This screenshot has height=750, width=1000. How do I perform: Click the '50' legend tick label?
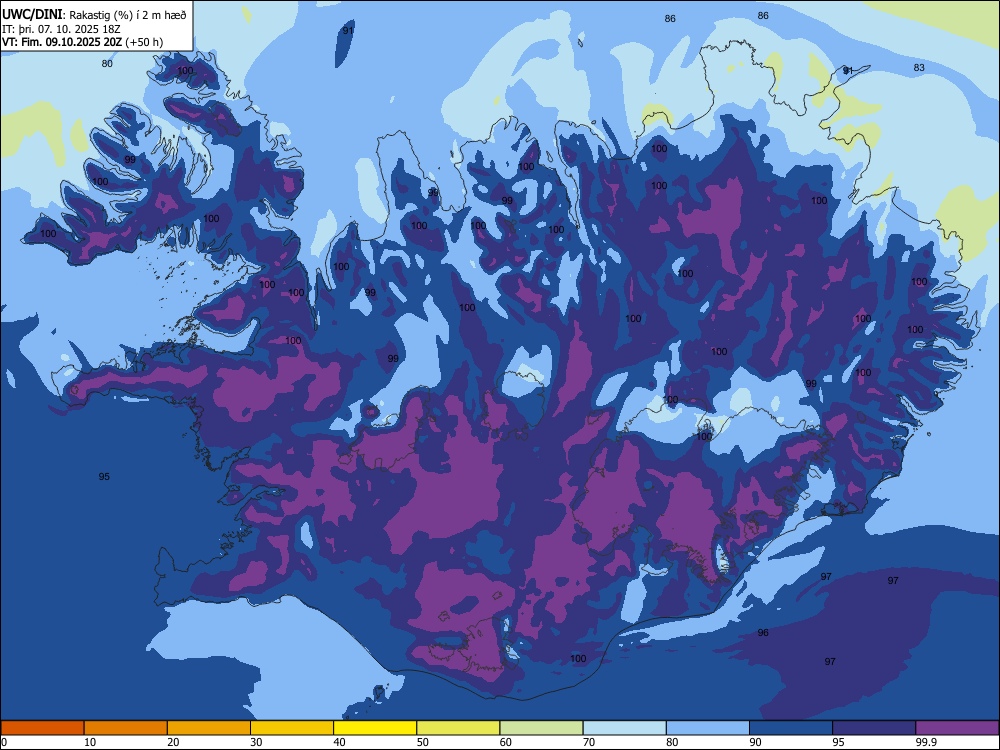coord(422,742)
